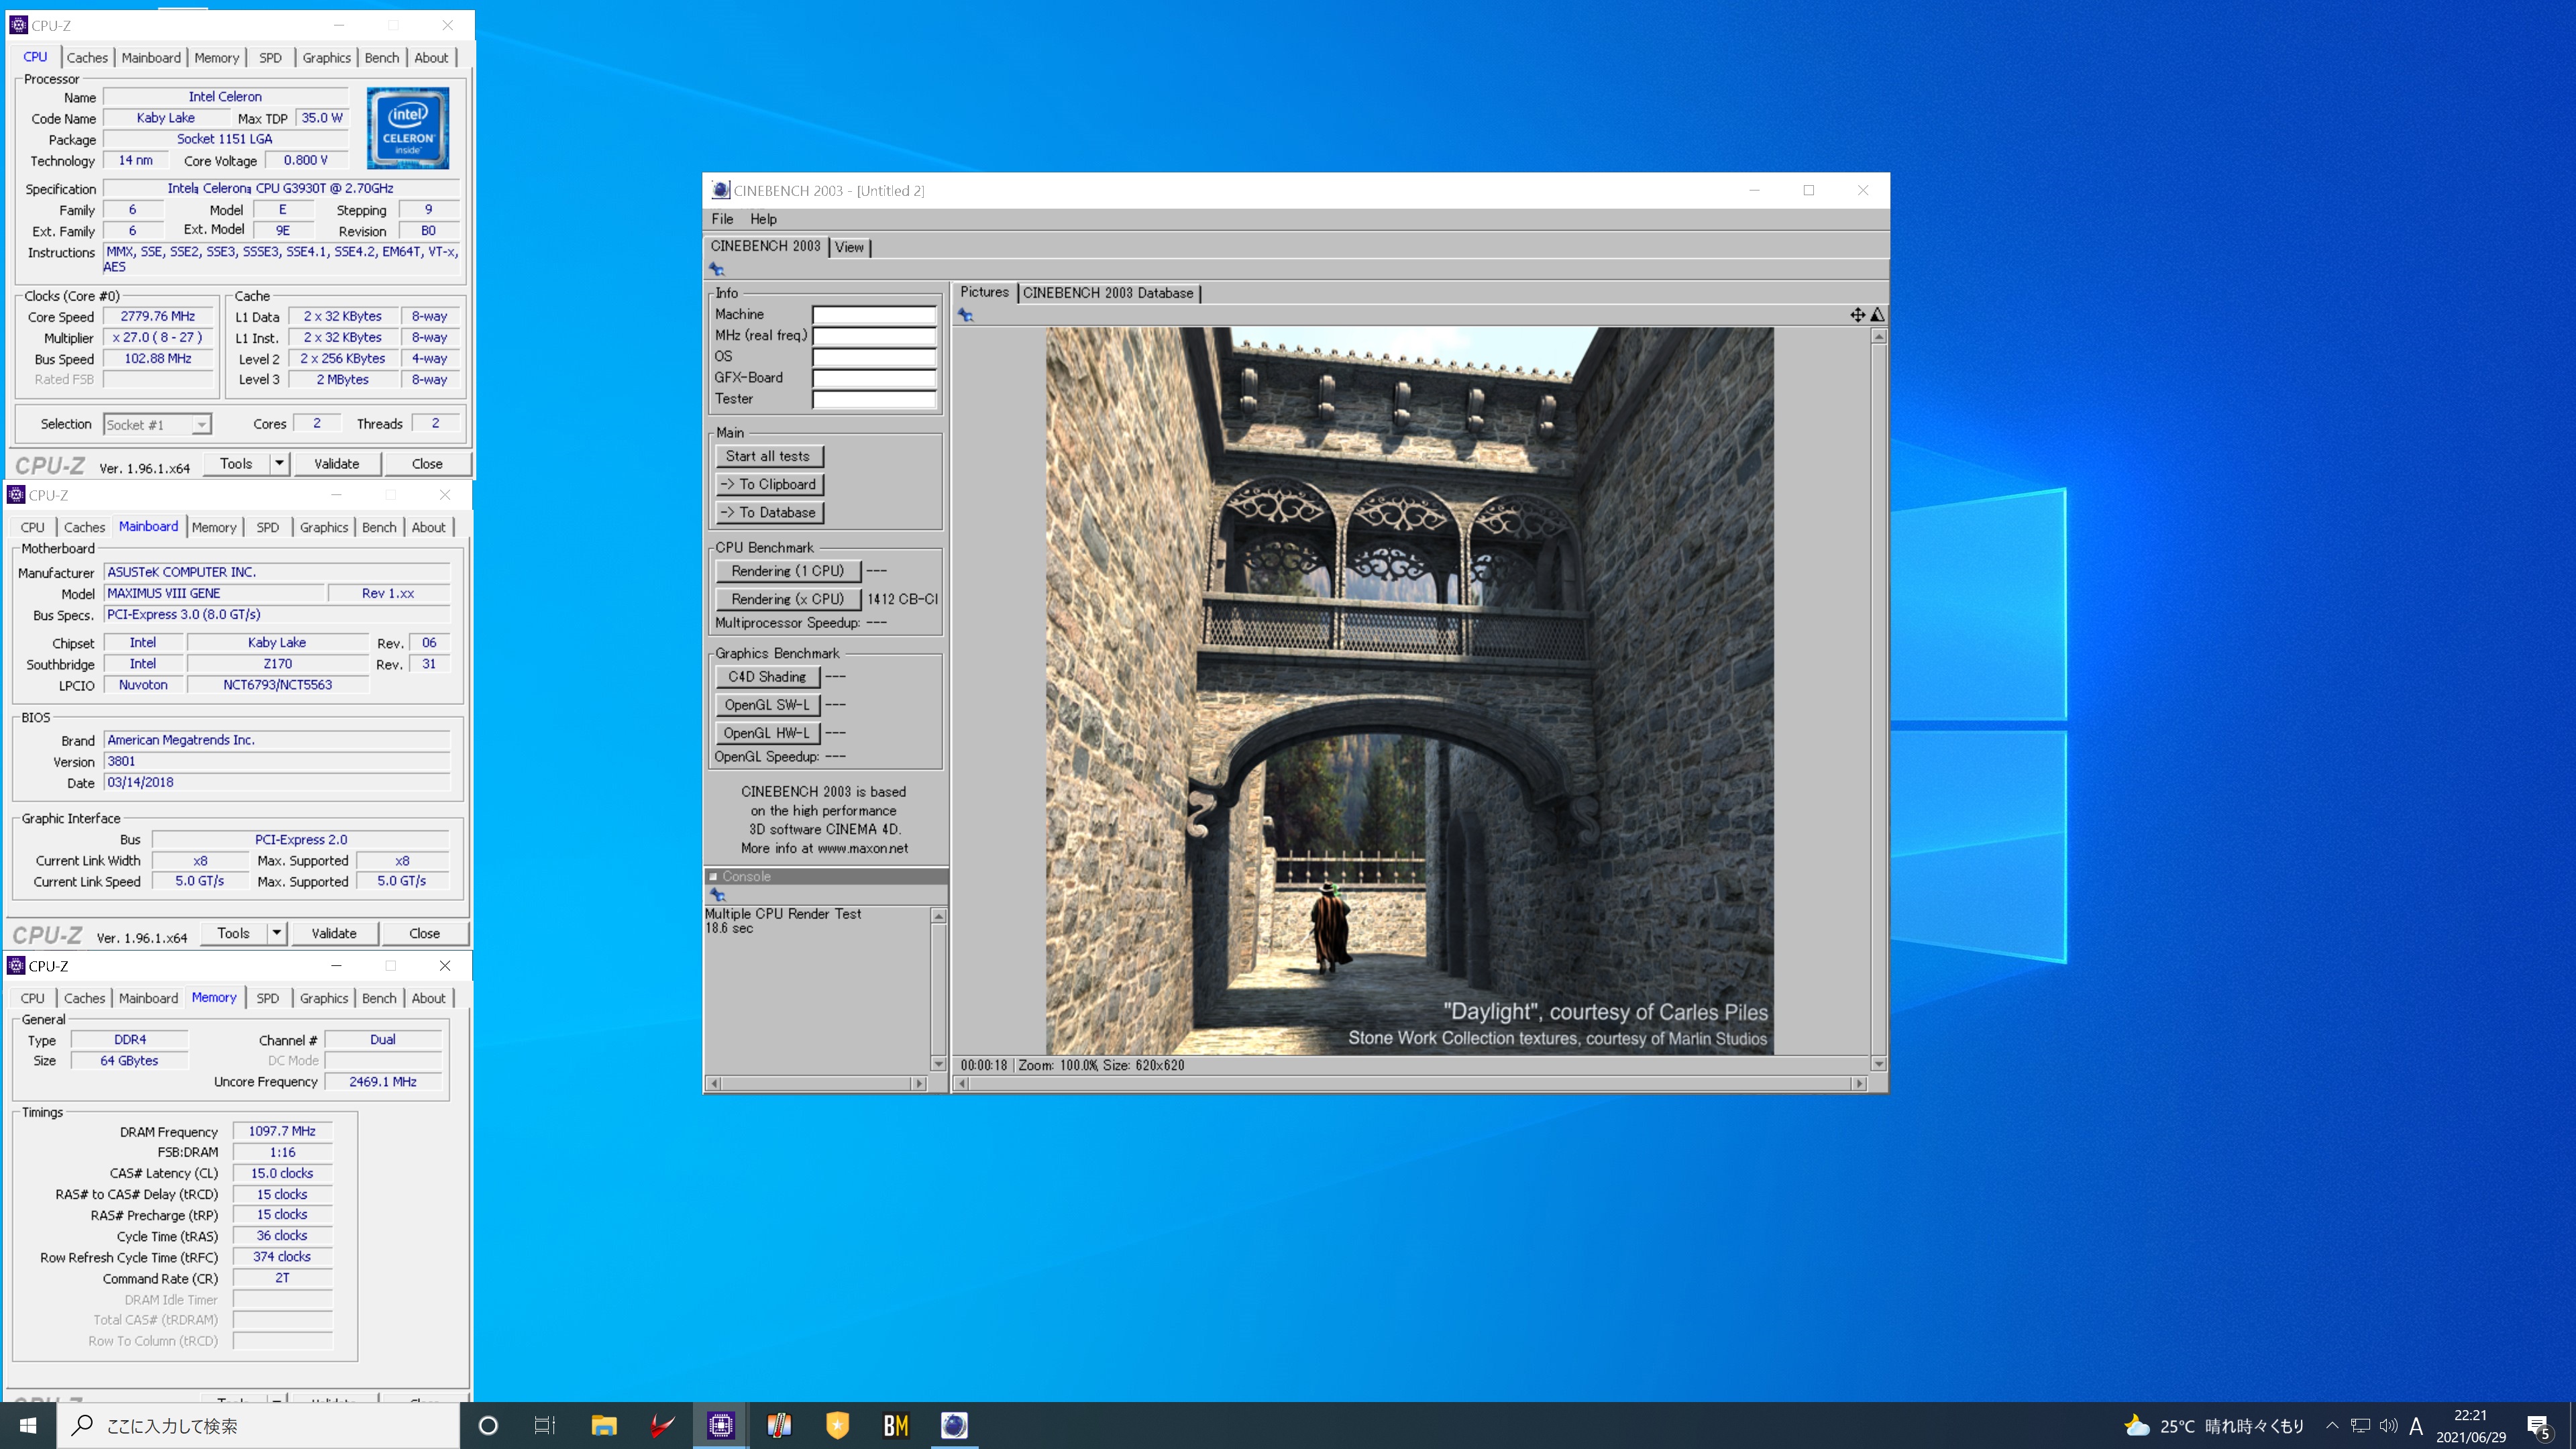Click into the Tester field
Screen dimensions: 2576x1449
click(x=874, y=399)
